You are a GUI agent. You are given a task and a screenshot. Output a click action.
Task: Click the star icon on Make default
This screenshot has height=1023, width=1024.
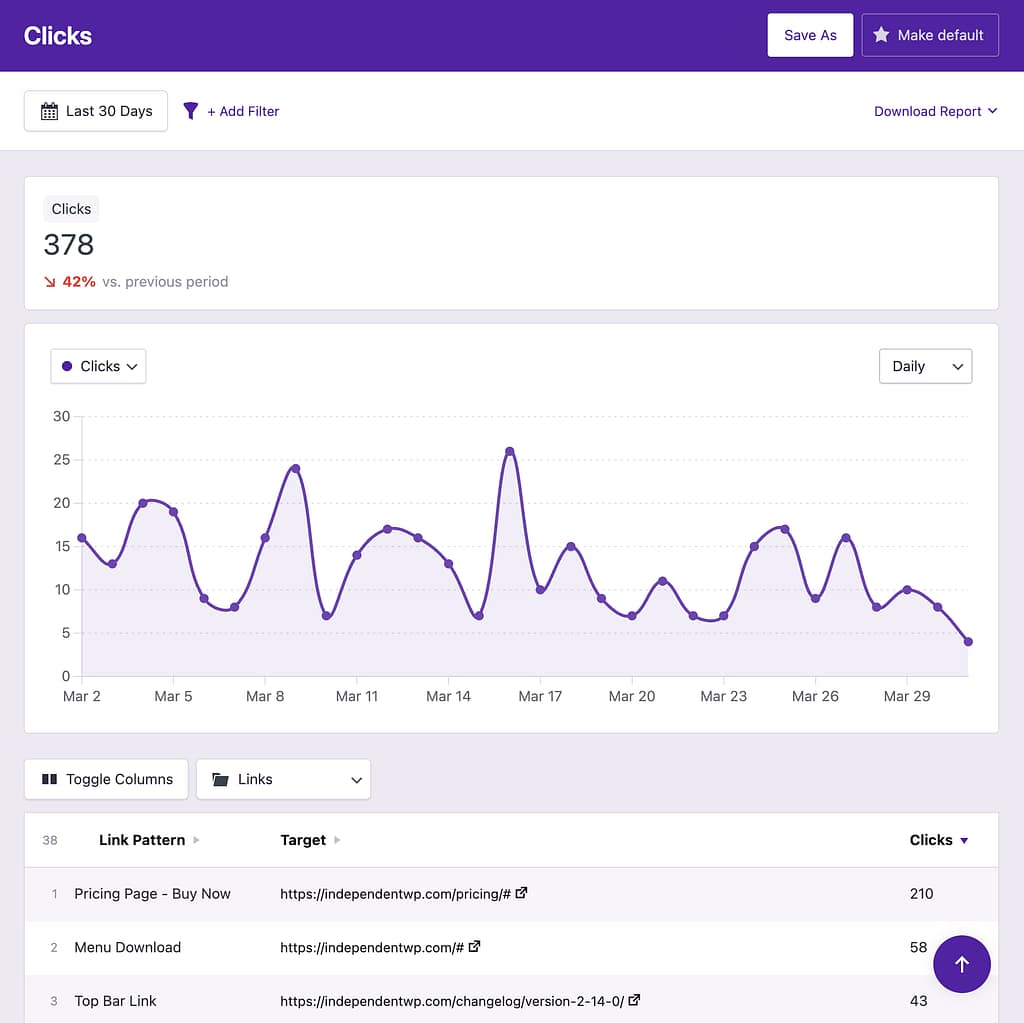881,34
